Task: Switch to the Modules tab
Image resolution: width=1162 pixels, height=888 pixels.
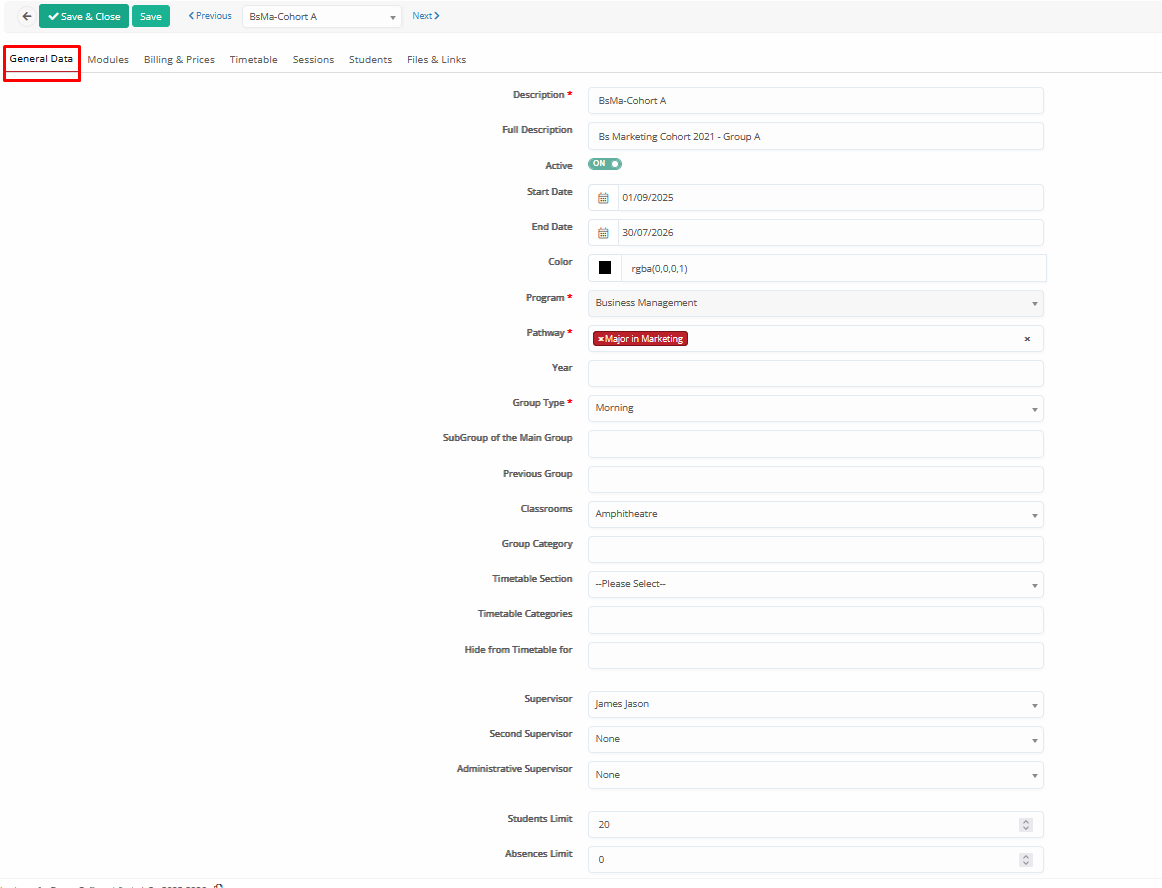Action: (x=108, y=60)
